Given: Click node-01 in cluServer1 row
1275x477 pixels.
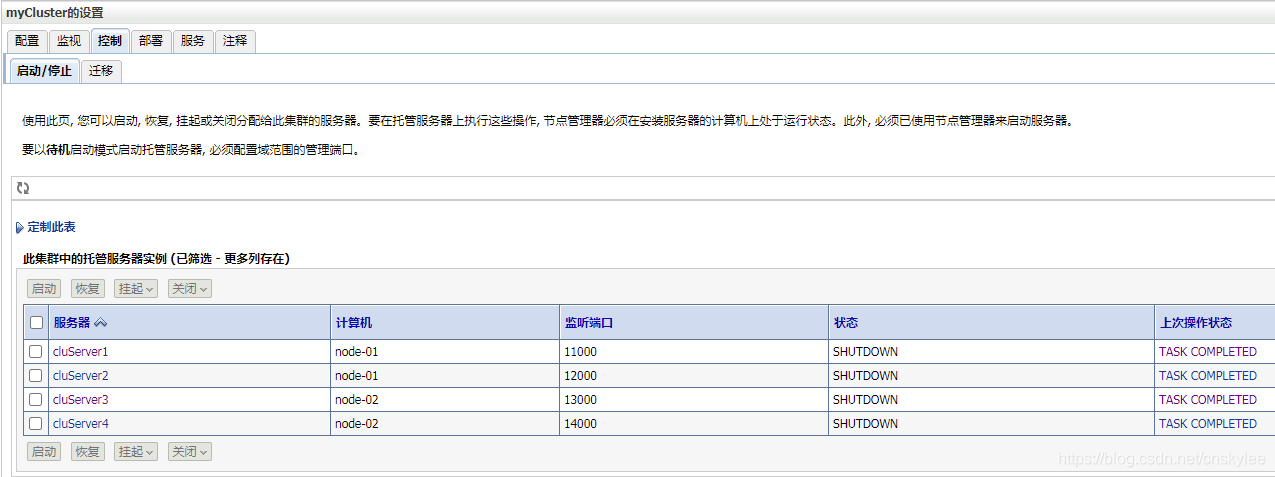Looking at the screenshot, I should (x=357, y=352).
